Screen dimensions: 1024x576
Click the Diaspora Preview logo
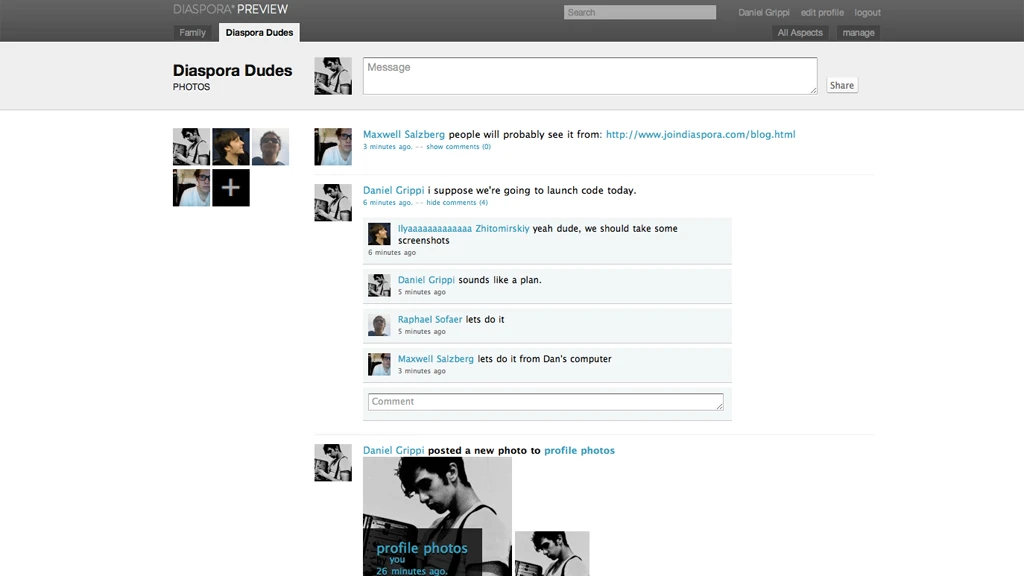tap(231, 9)
